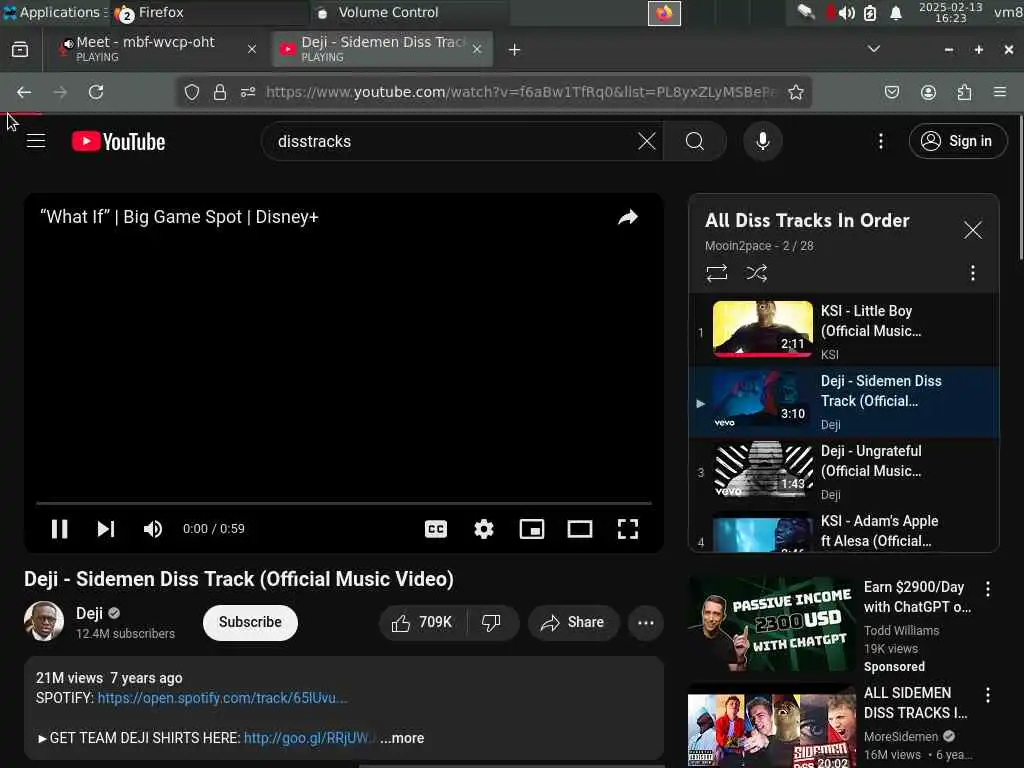The width and height of the screenshot is (1024, 768).
Task: Open Passive Income ChatGPT ad thumbnail
Action: pyautogui.click(x=771, y=626)
